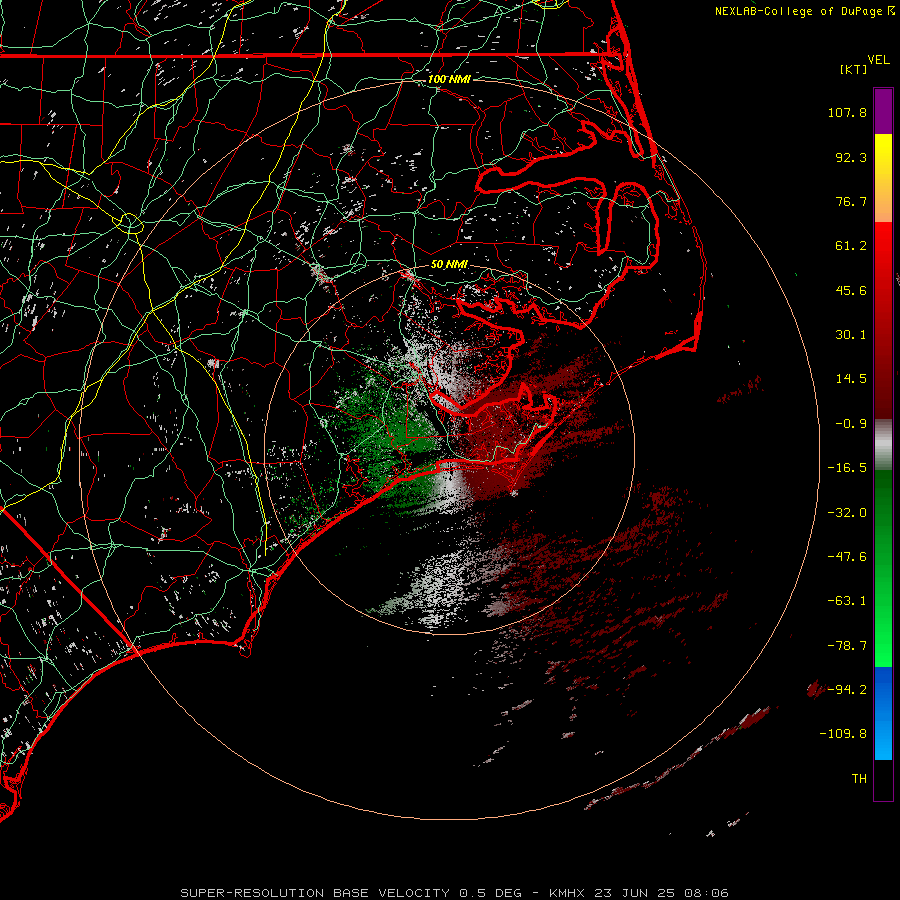Viewport: 900px width, 900px height.
Task: Click the -32.0 scale value
Action: [847, 513]
